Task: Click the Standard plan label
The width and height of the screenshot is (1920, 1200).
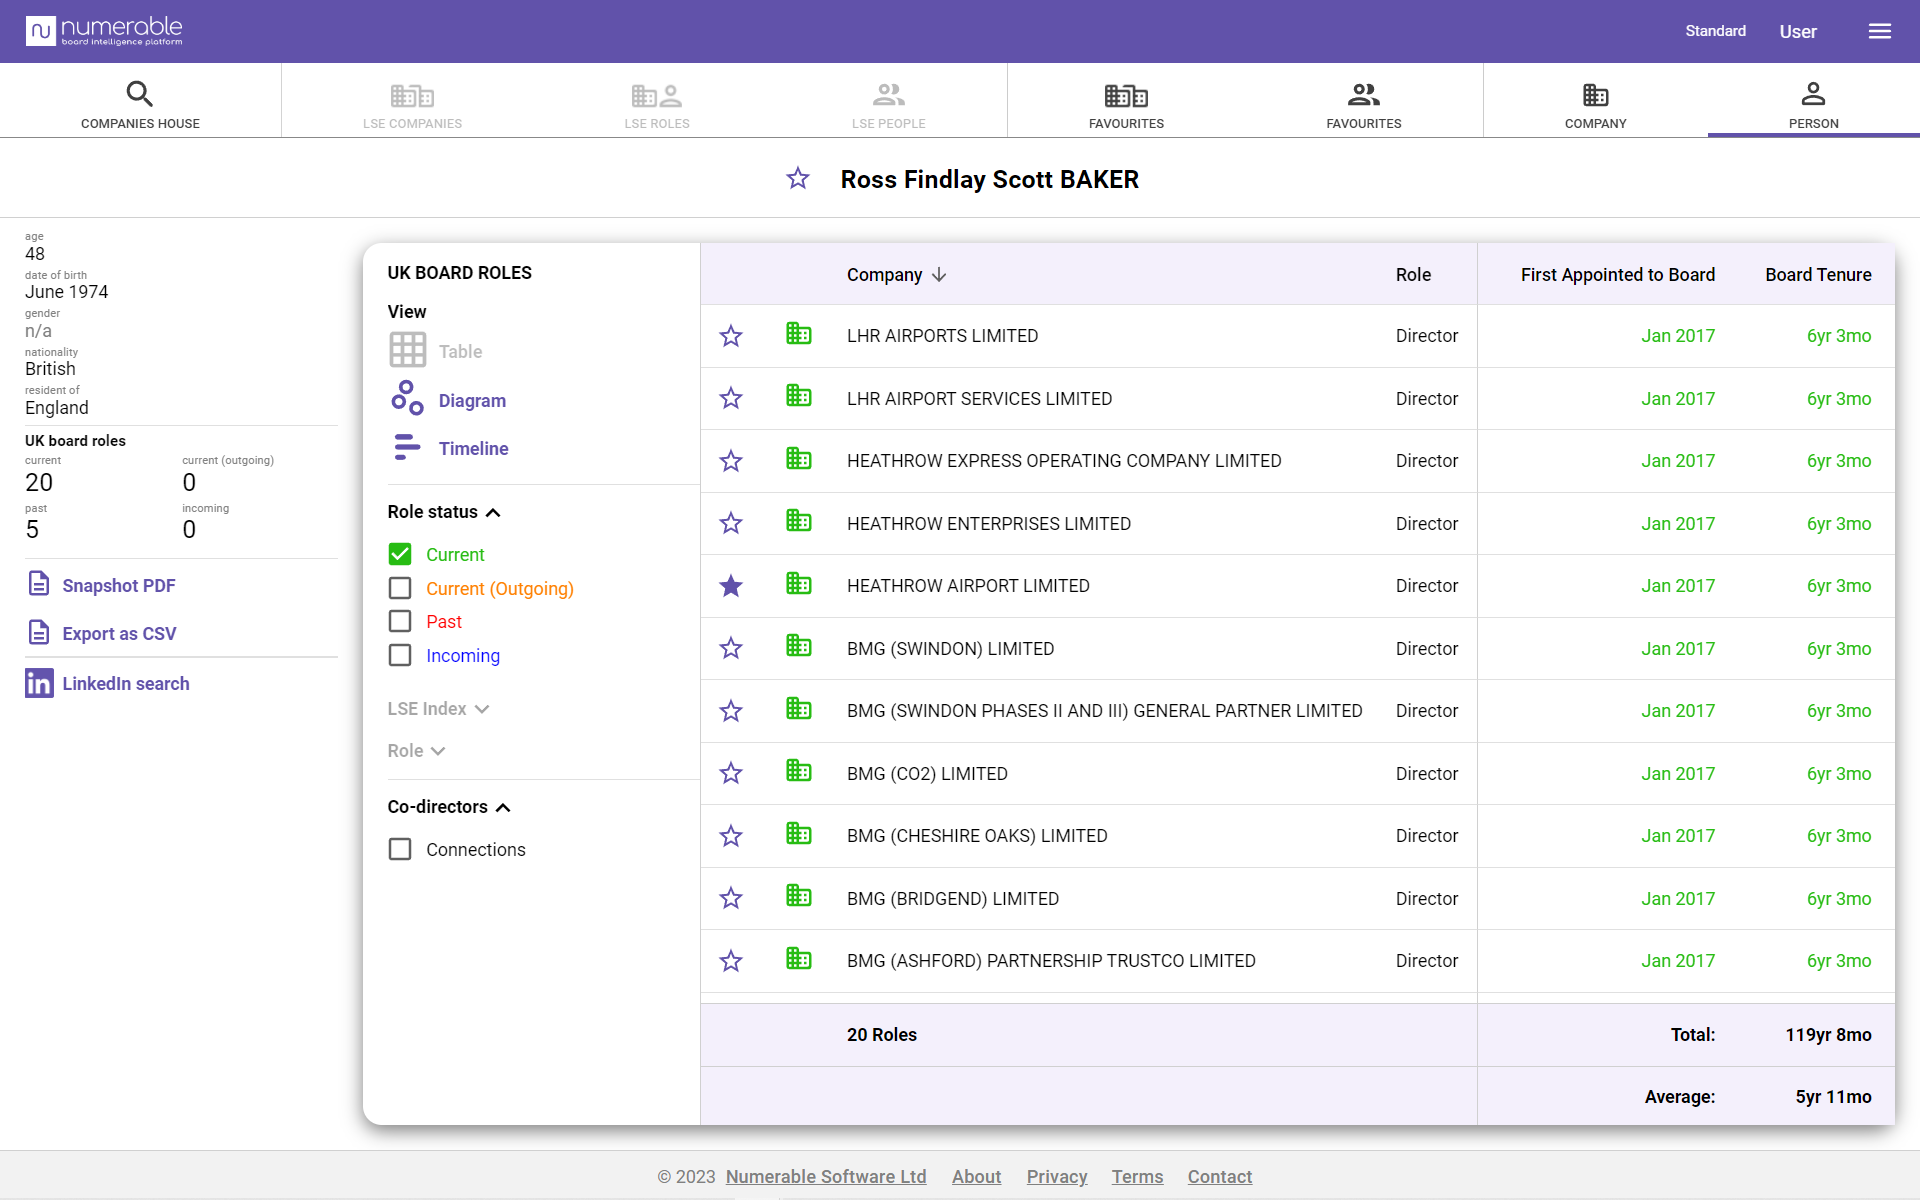Action: point(1715,31)
